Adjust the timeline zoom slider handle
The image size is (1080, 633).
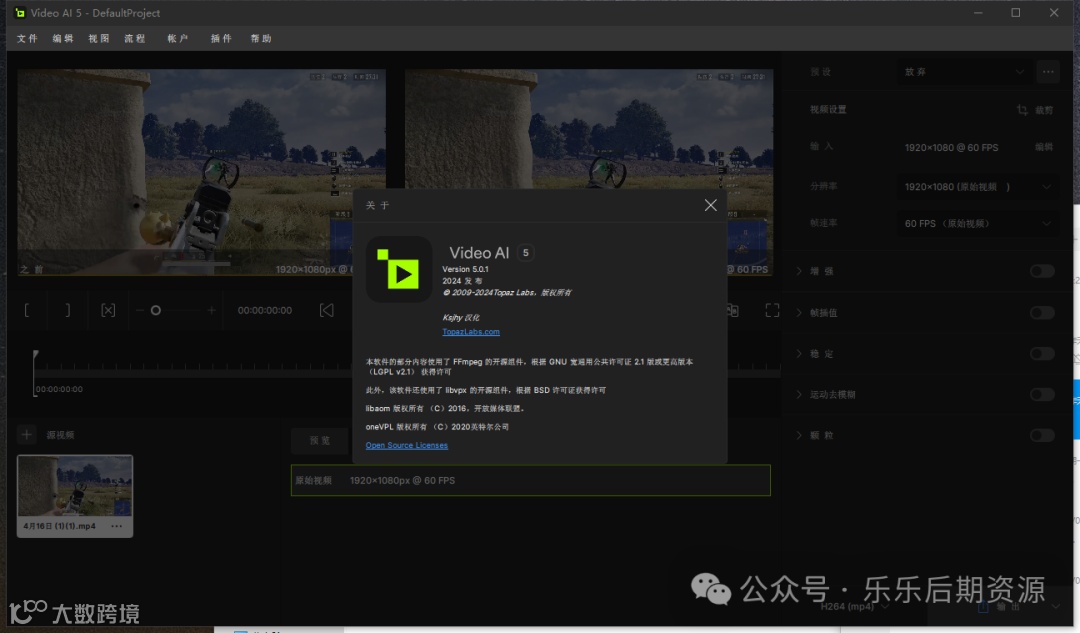pyautogui.click(x=156, y=311)
